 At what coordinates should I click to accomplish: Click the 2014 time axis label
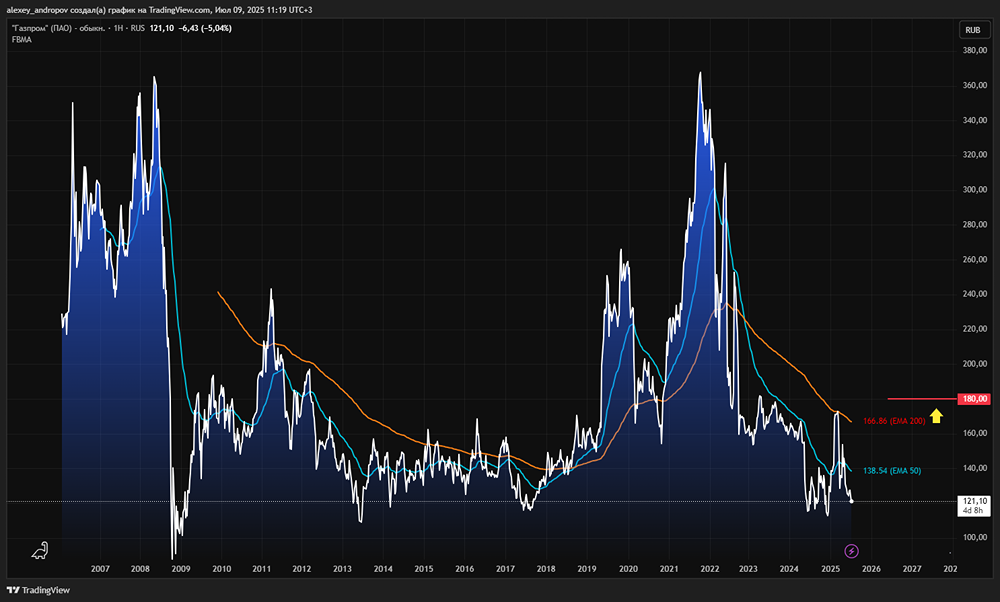click(383, 569)
